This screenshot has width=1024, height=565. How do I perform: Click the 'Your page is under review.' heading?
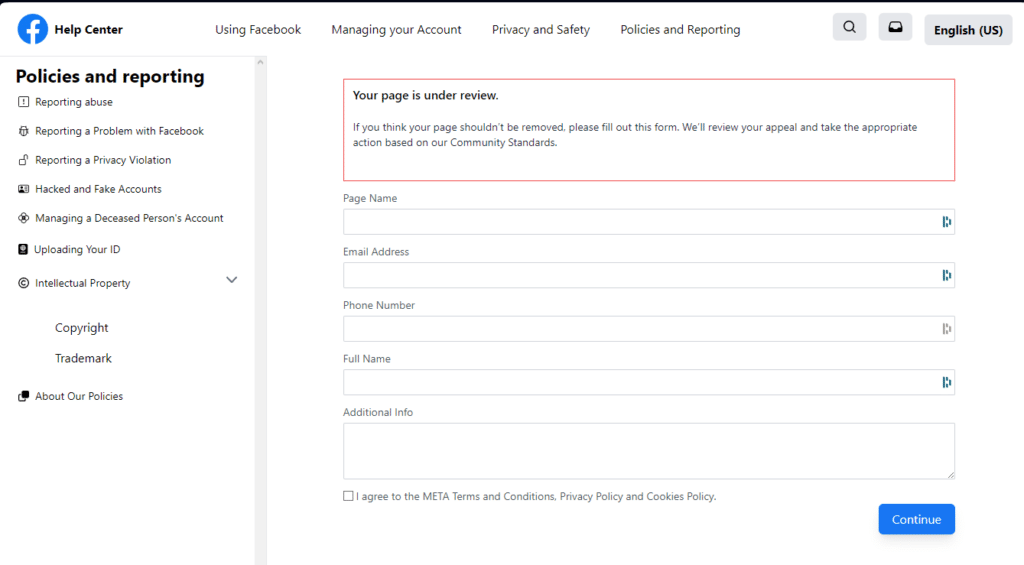coord(425,95)
